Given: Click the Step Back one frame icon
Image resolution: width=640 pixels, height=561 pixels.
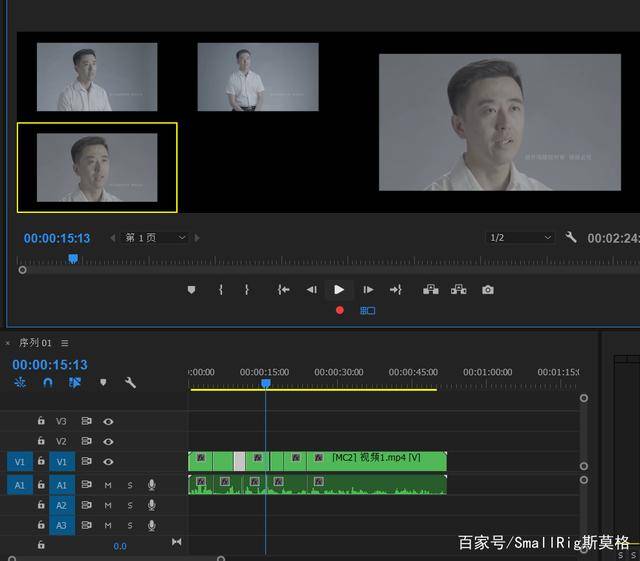Looking at the screenshot, I should point(311,290).
